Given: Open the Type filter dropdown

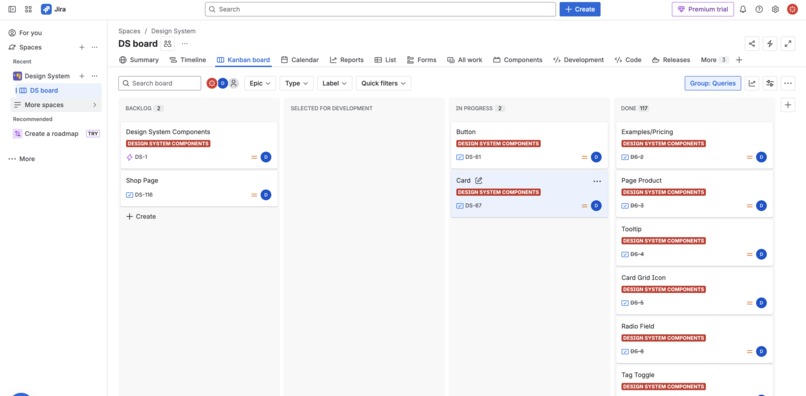Looking at the screenshot, I should click(297, 83).
